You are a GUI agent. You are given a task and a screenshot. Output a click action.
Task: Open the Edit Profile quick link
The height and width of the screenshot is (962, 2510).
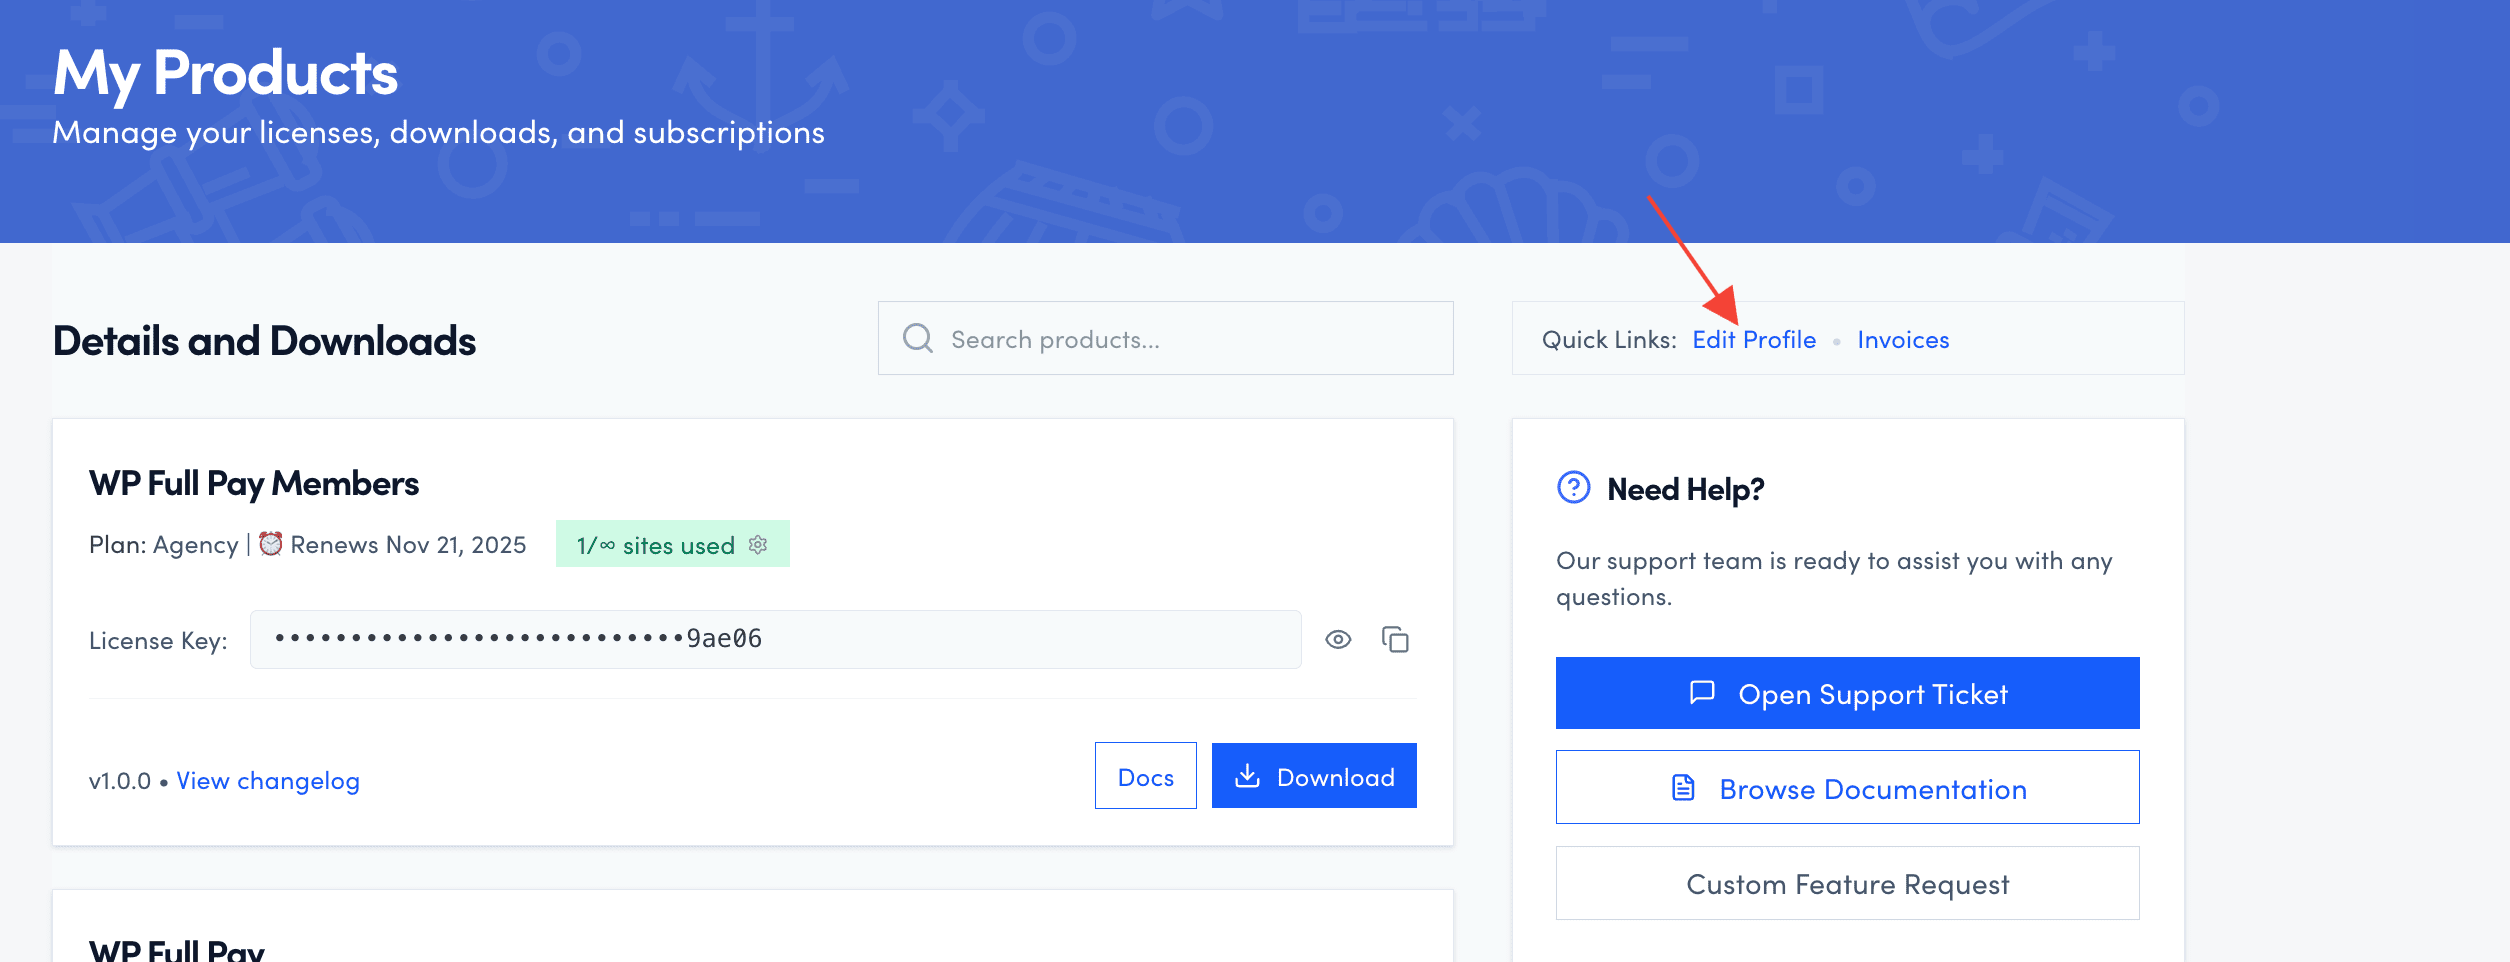[x=1753, y=340]
